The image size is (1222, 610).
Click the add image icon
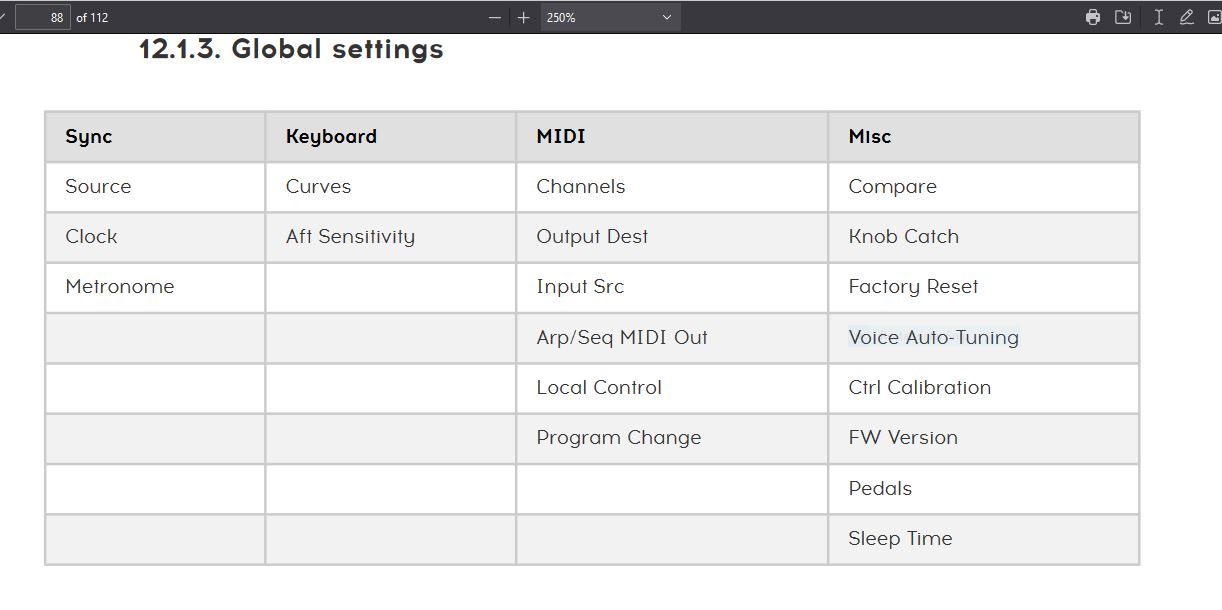point(1214,17)
